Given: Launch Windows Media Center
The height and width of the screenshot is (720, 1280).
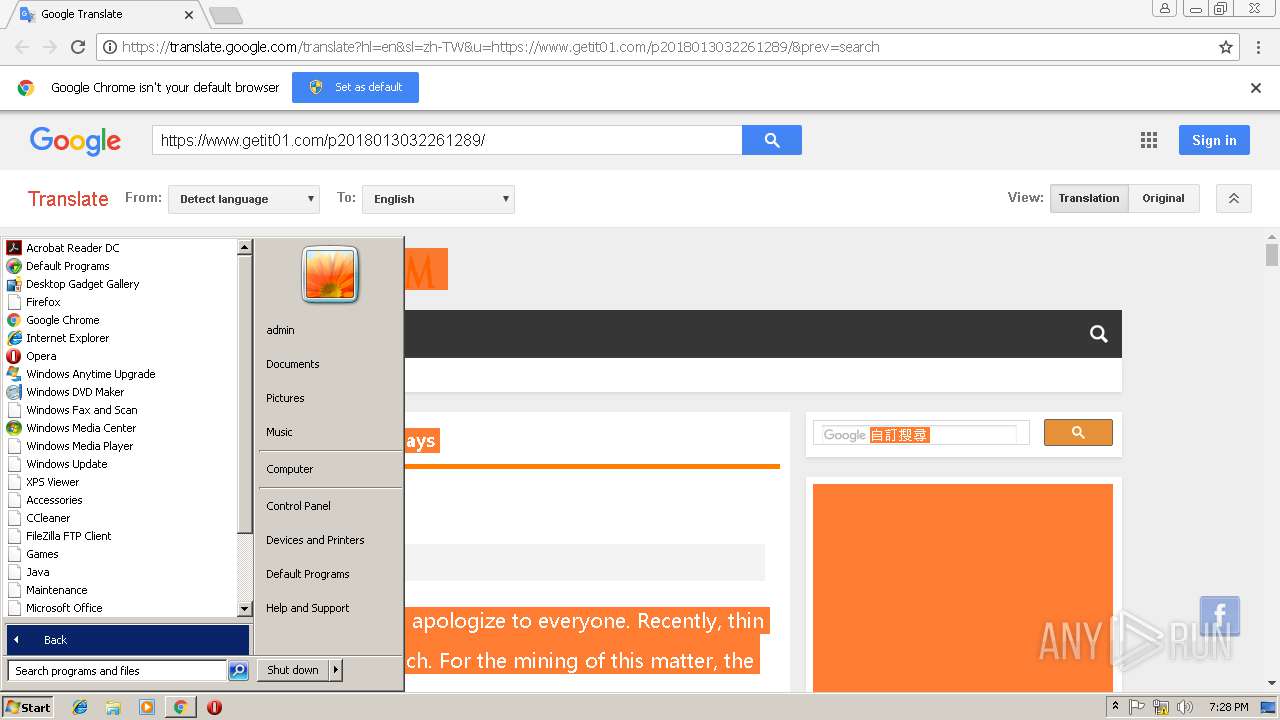Looking at the screenshot, I should [80, 428].
